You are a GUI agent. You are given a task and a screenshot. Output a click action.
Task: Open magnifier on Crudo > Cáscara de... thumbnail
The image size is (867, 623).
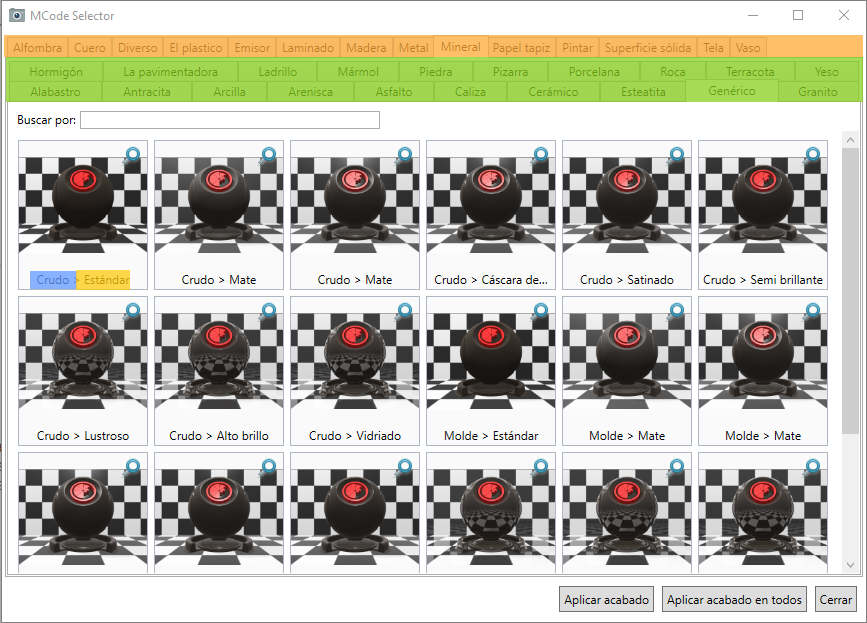[540, 155]
